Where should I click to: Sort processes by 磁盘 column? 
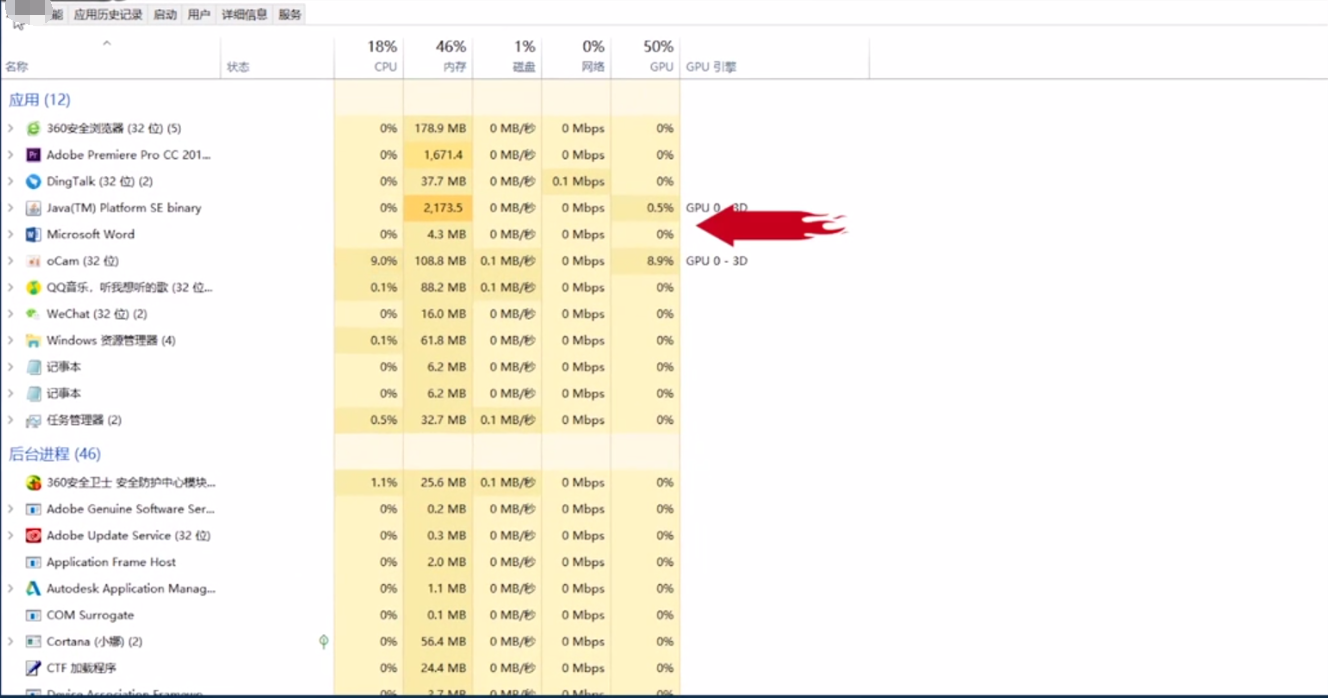click(507, 57)
